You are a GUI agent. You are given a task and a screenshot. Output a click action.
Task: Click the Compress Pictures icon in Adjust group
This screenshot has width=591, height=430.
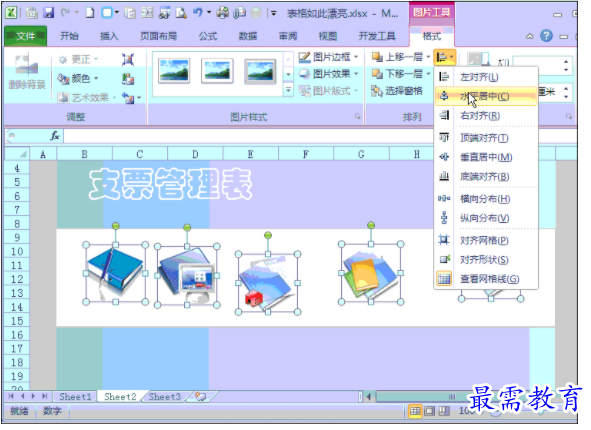(x=128, y=60)
